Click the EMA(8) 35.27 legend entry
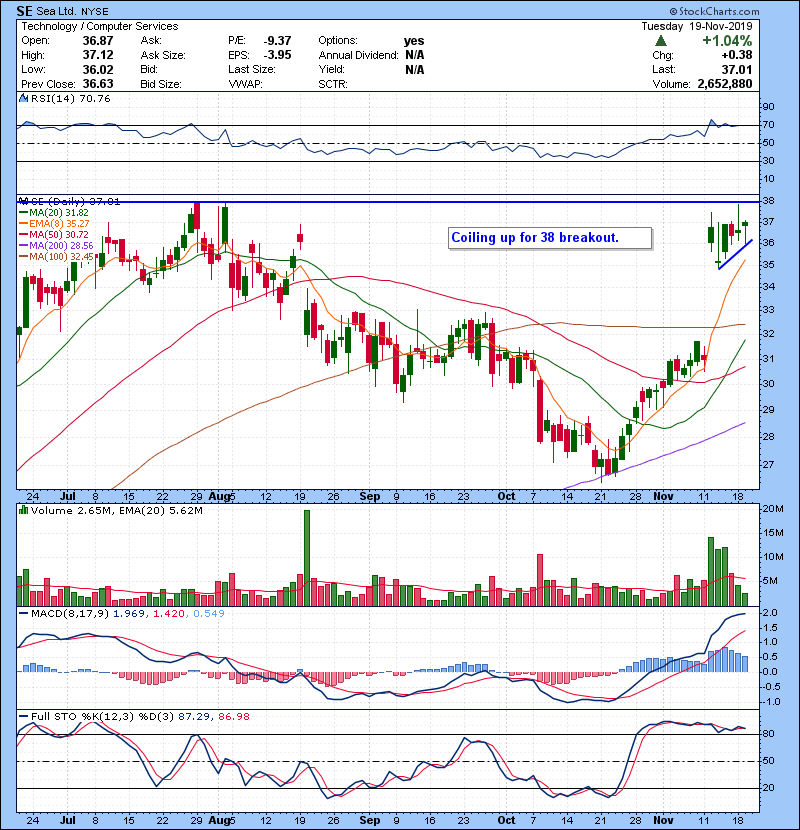 [54, 223]
